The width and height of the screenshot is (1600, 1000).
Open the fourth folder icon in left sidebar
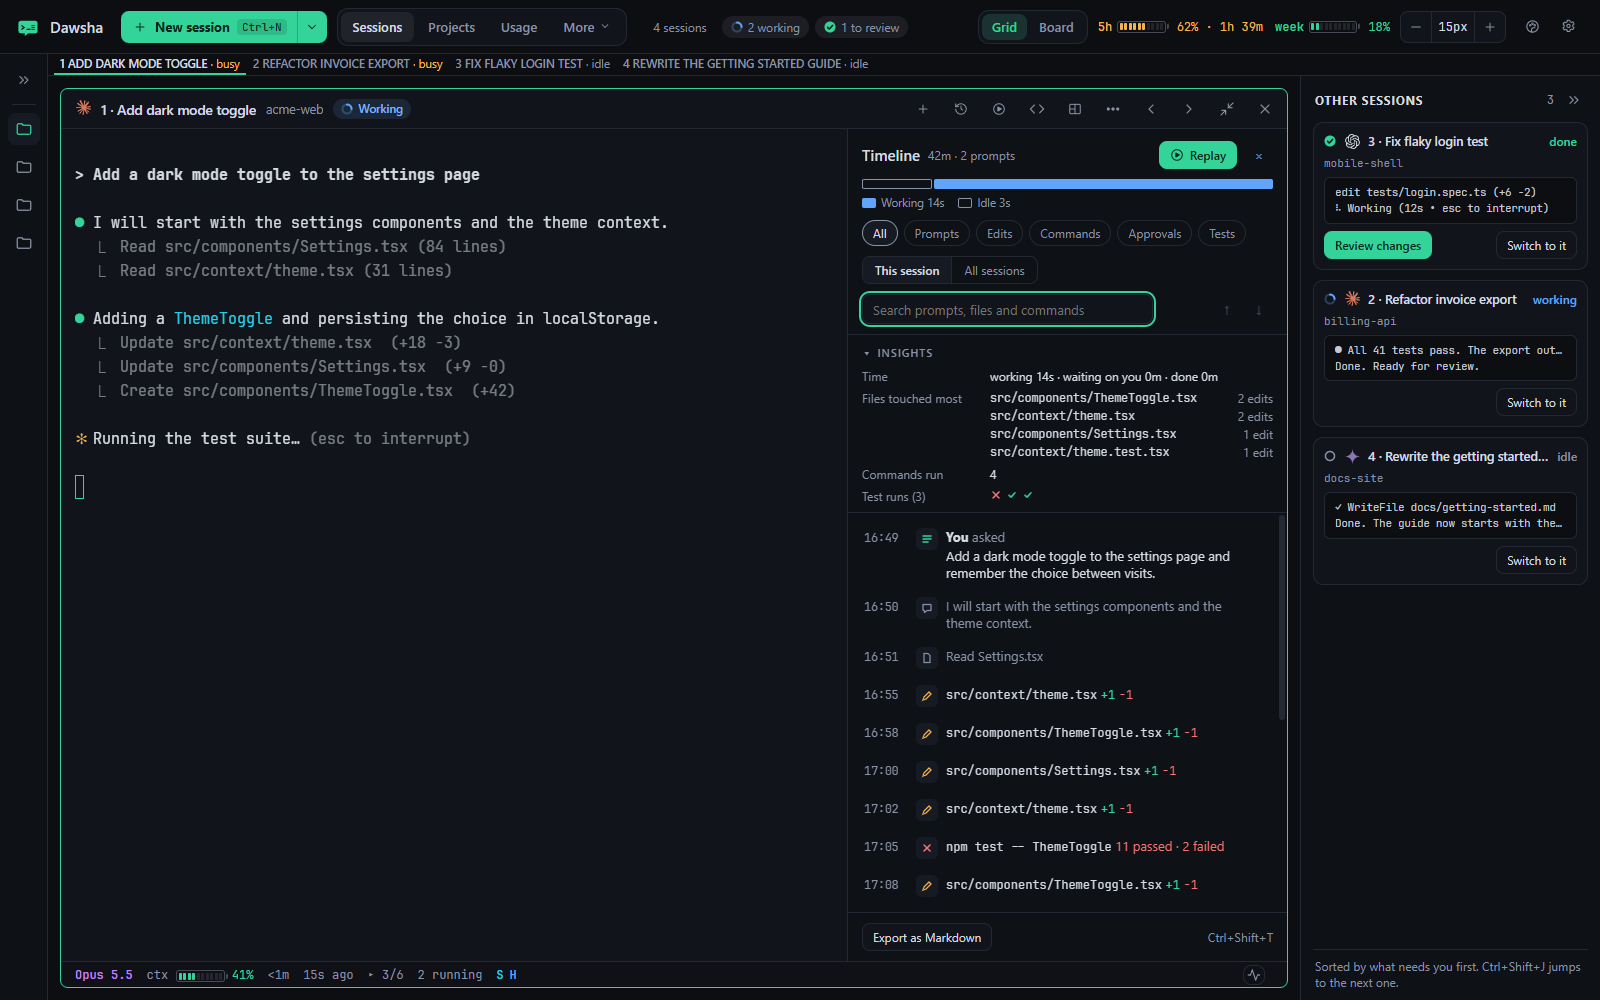pos(24,243)
